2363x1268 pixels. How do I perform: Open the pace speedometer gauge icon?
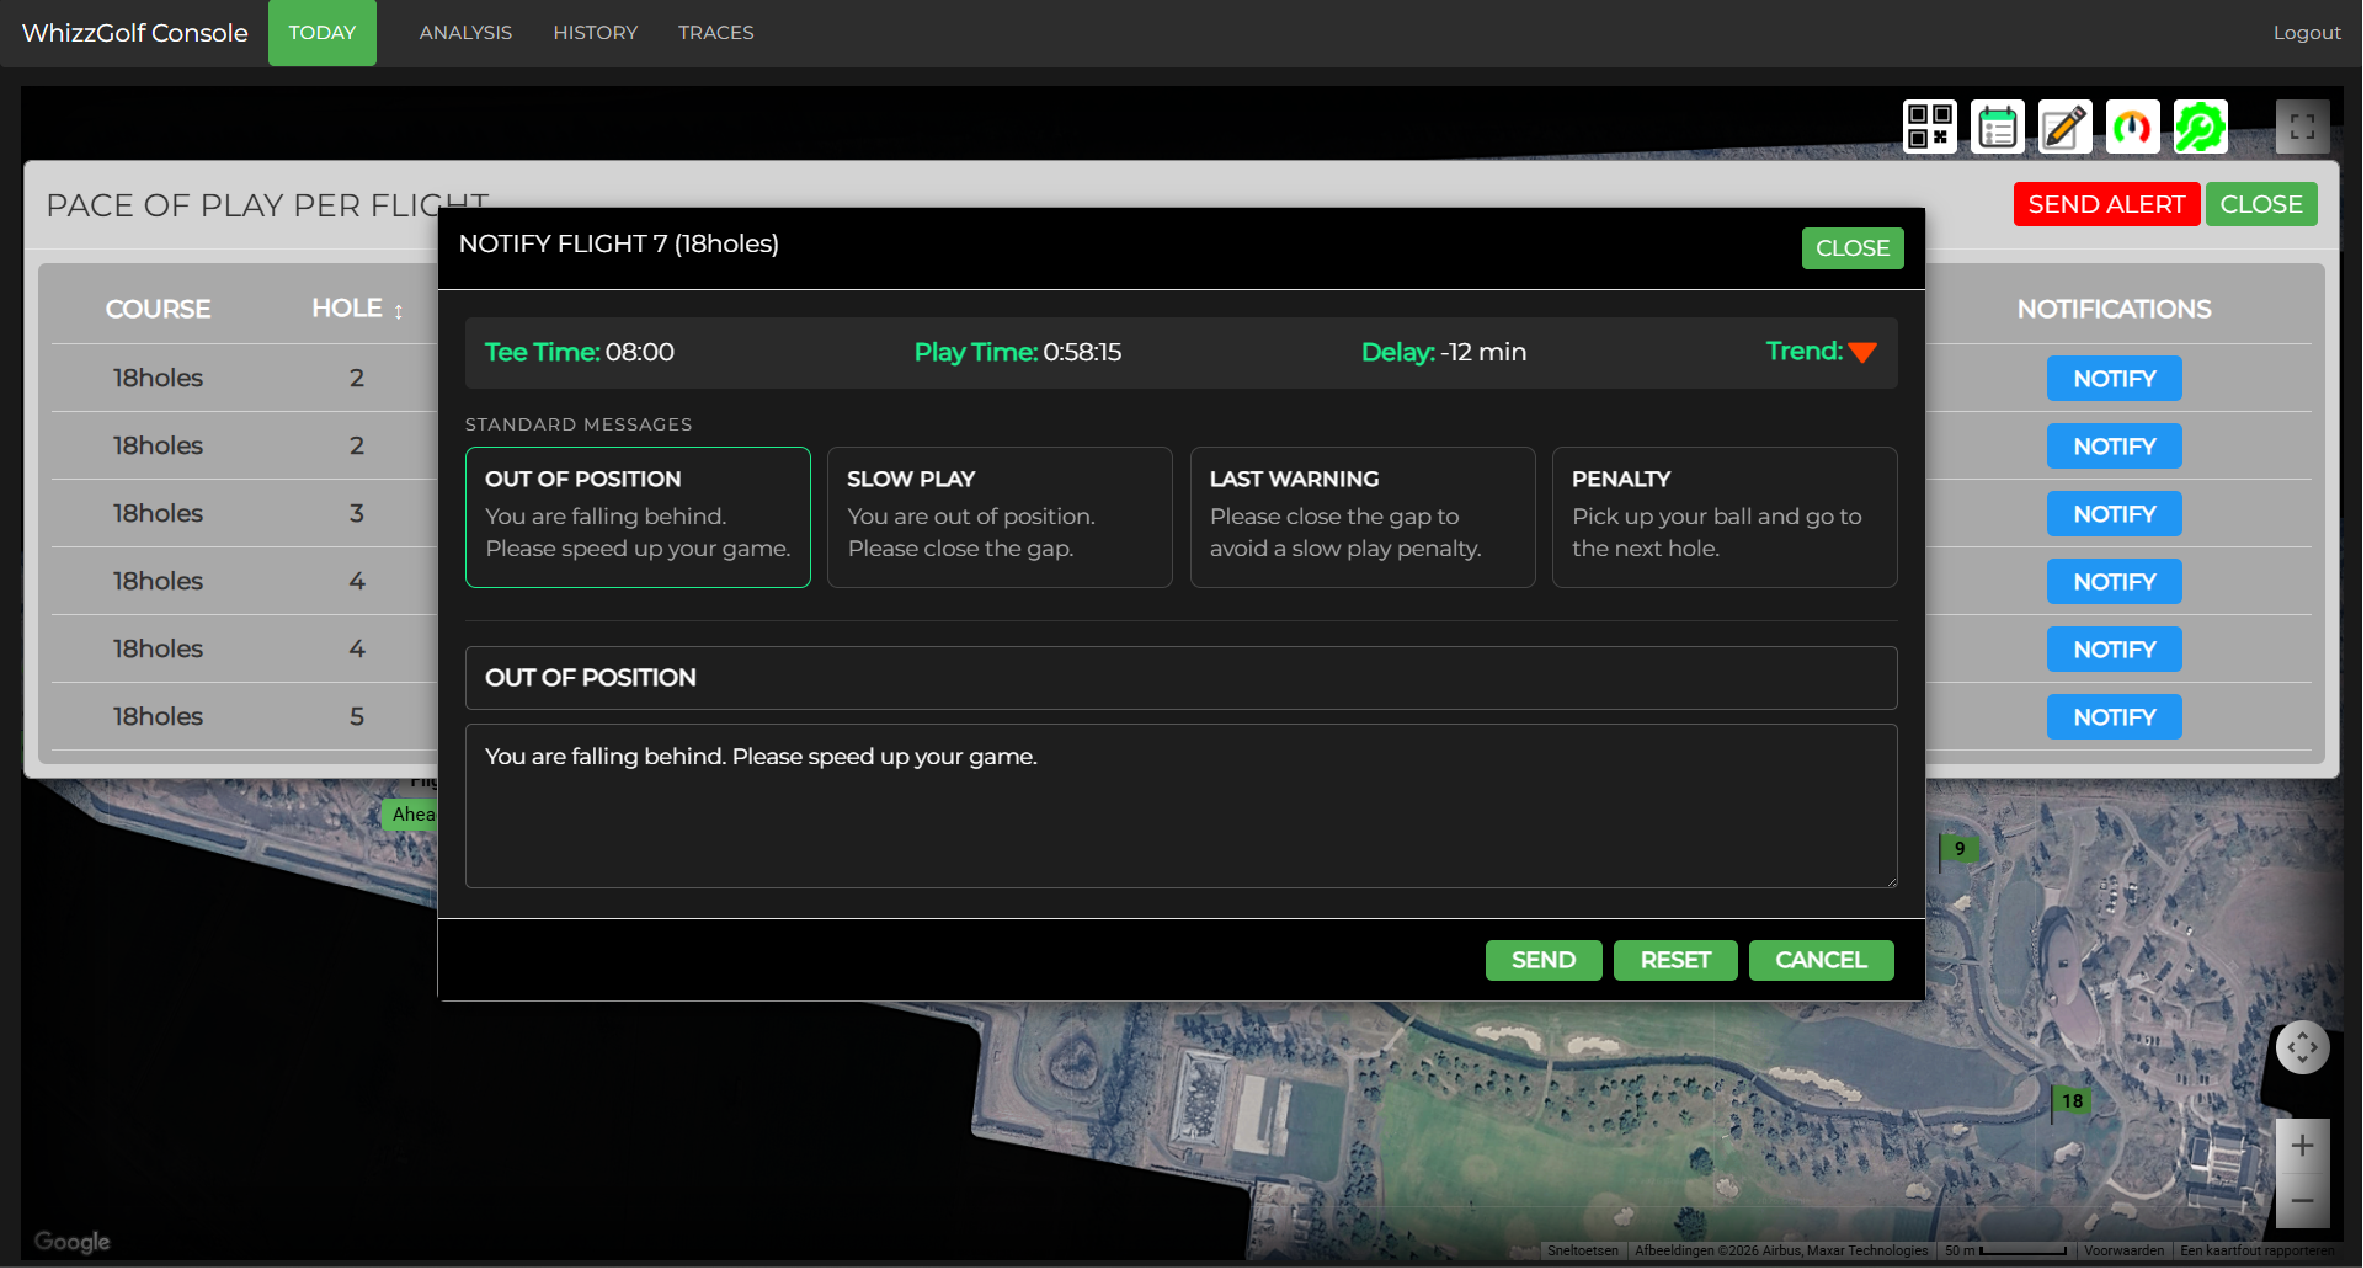2132,127
